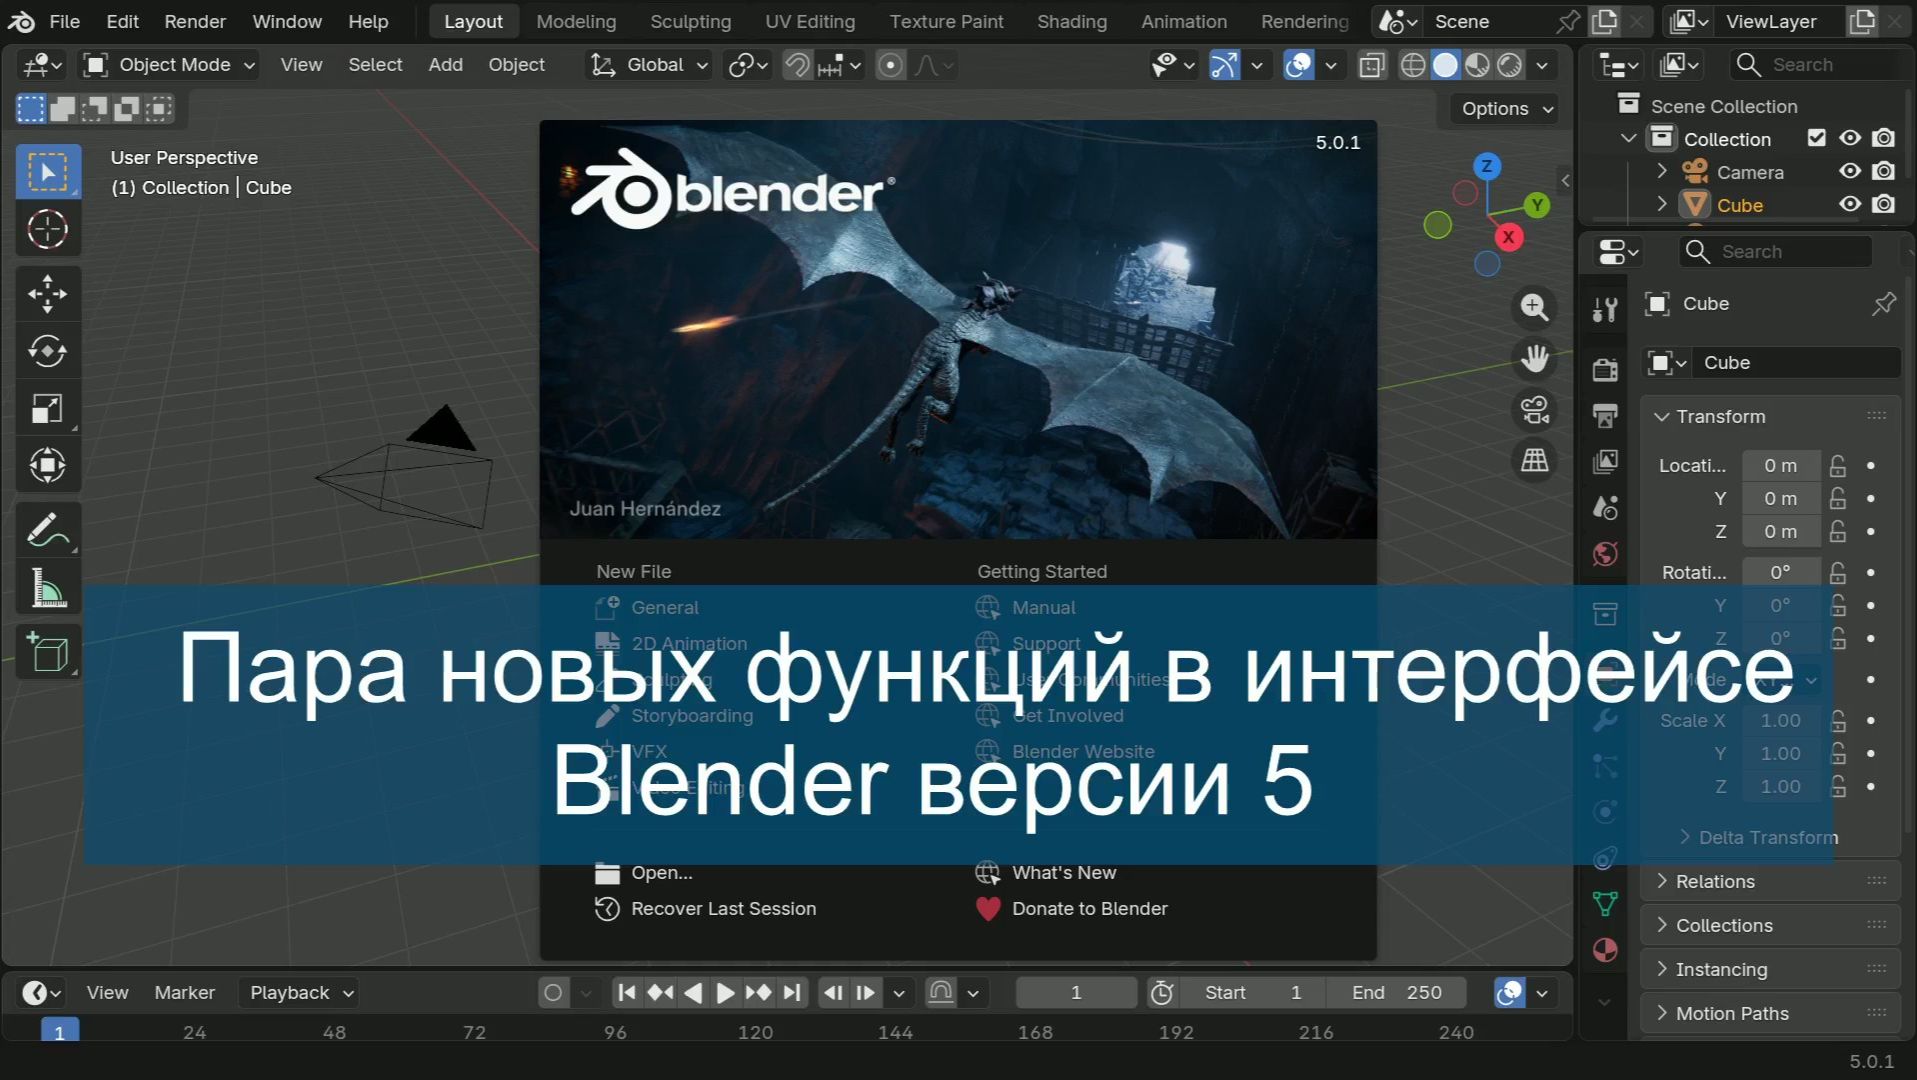Select the Measure tool

click(x=47, y=586)
